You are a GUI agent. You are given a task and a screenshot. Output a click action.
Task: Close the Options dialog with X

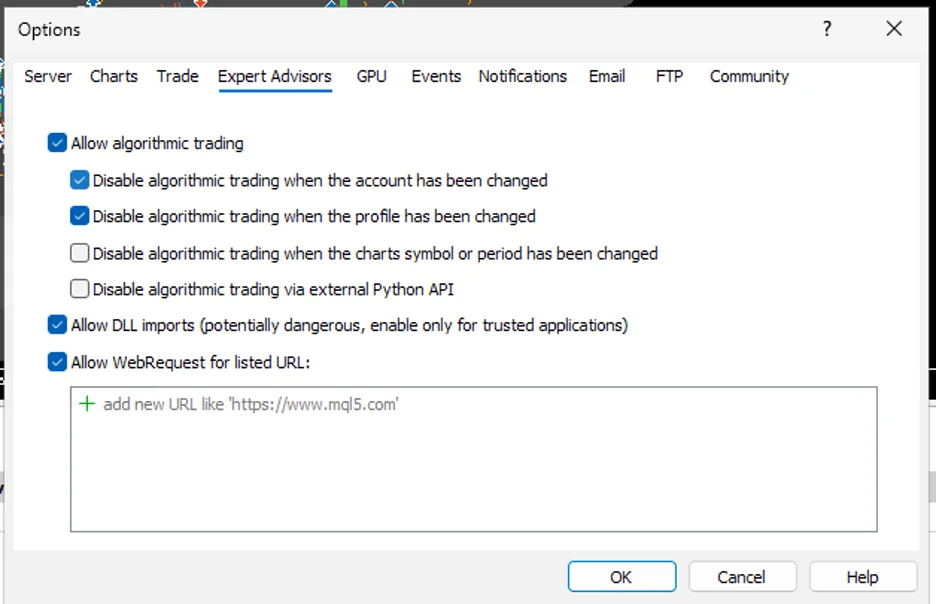click(x=894, y=29)
